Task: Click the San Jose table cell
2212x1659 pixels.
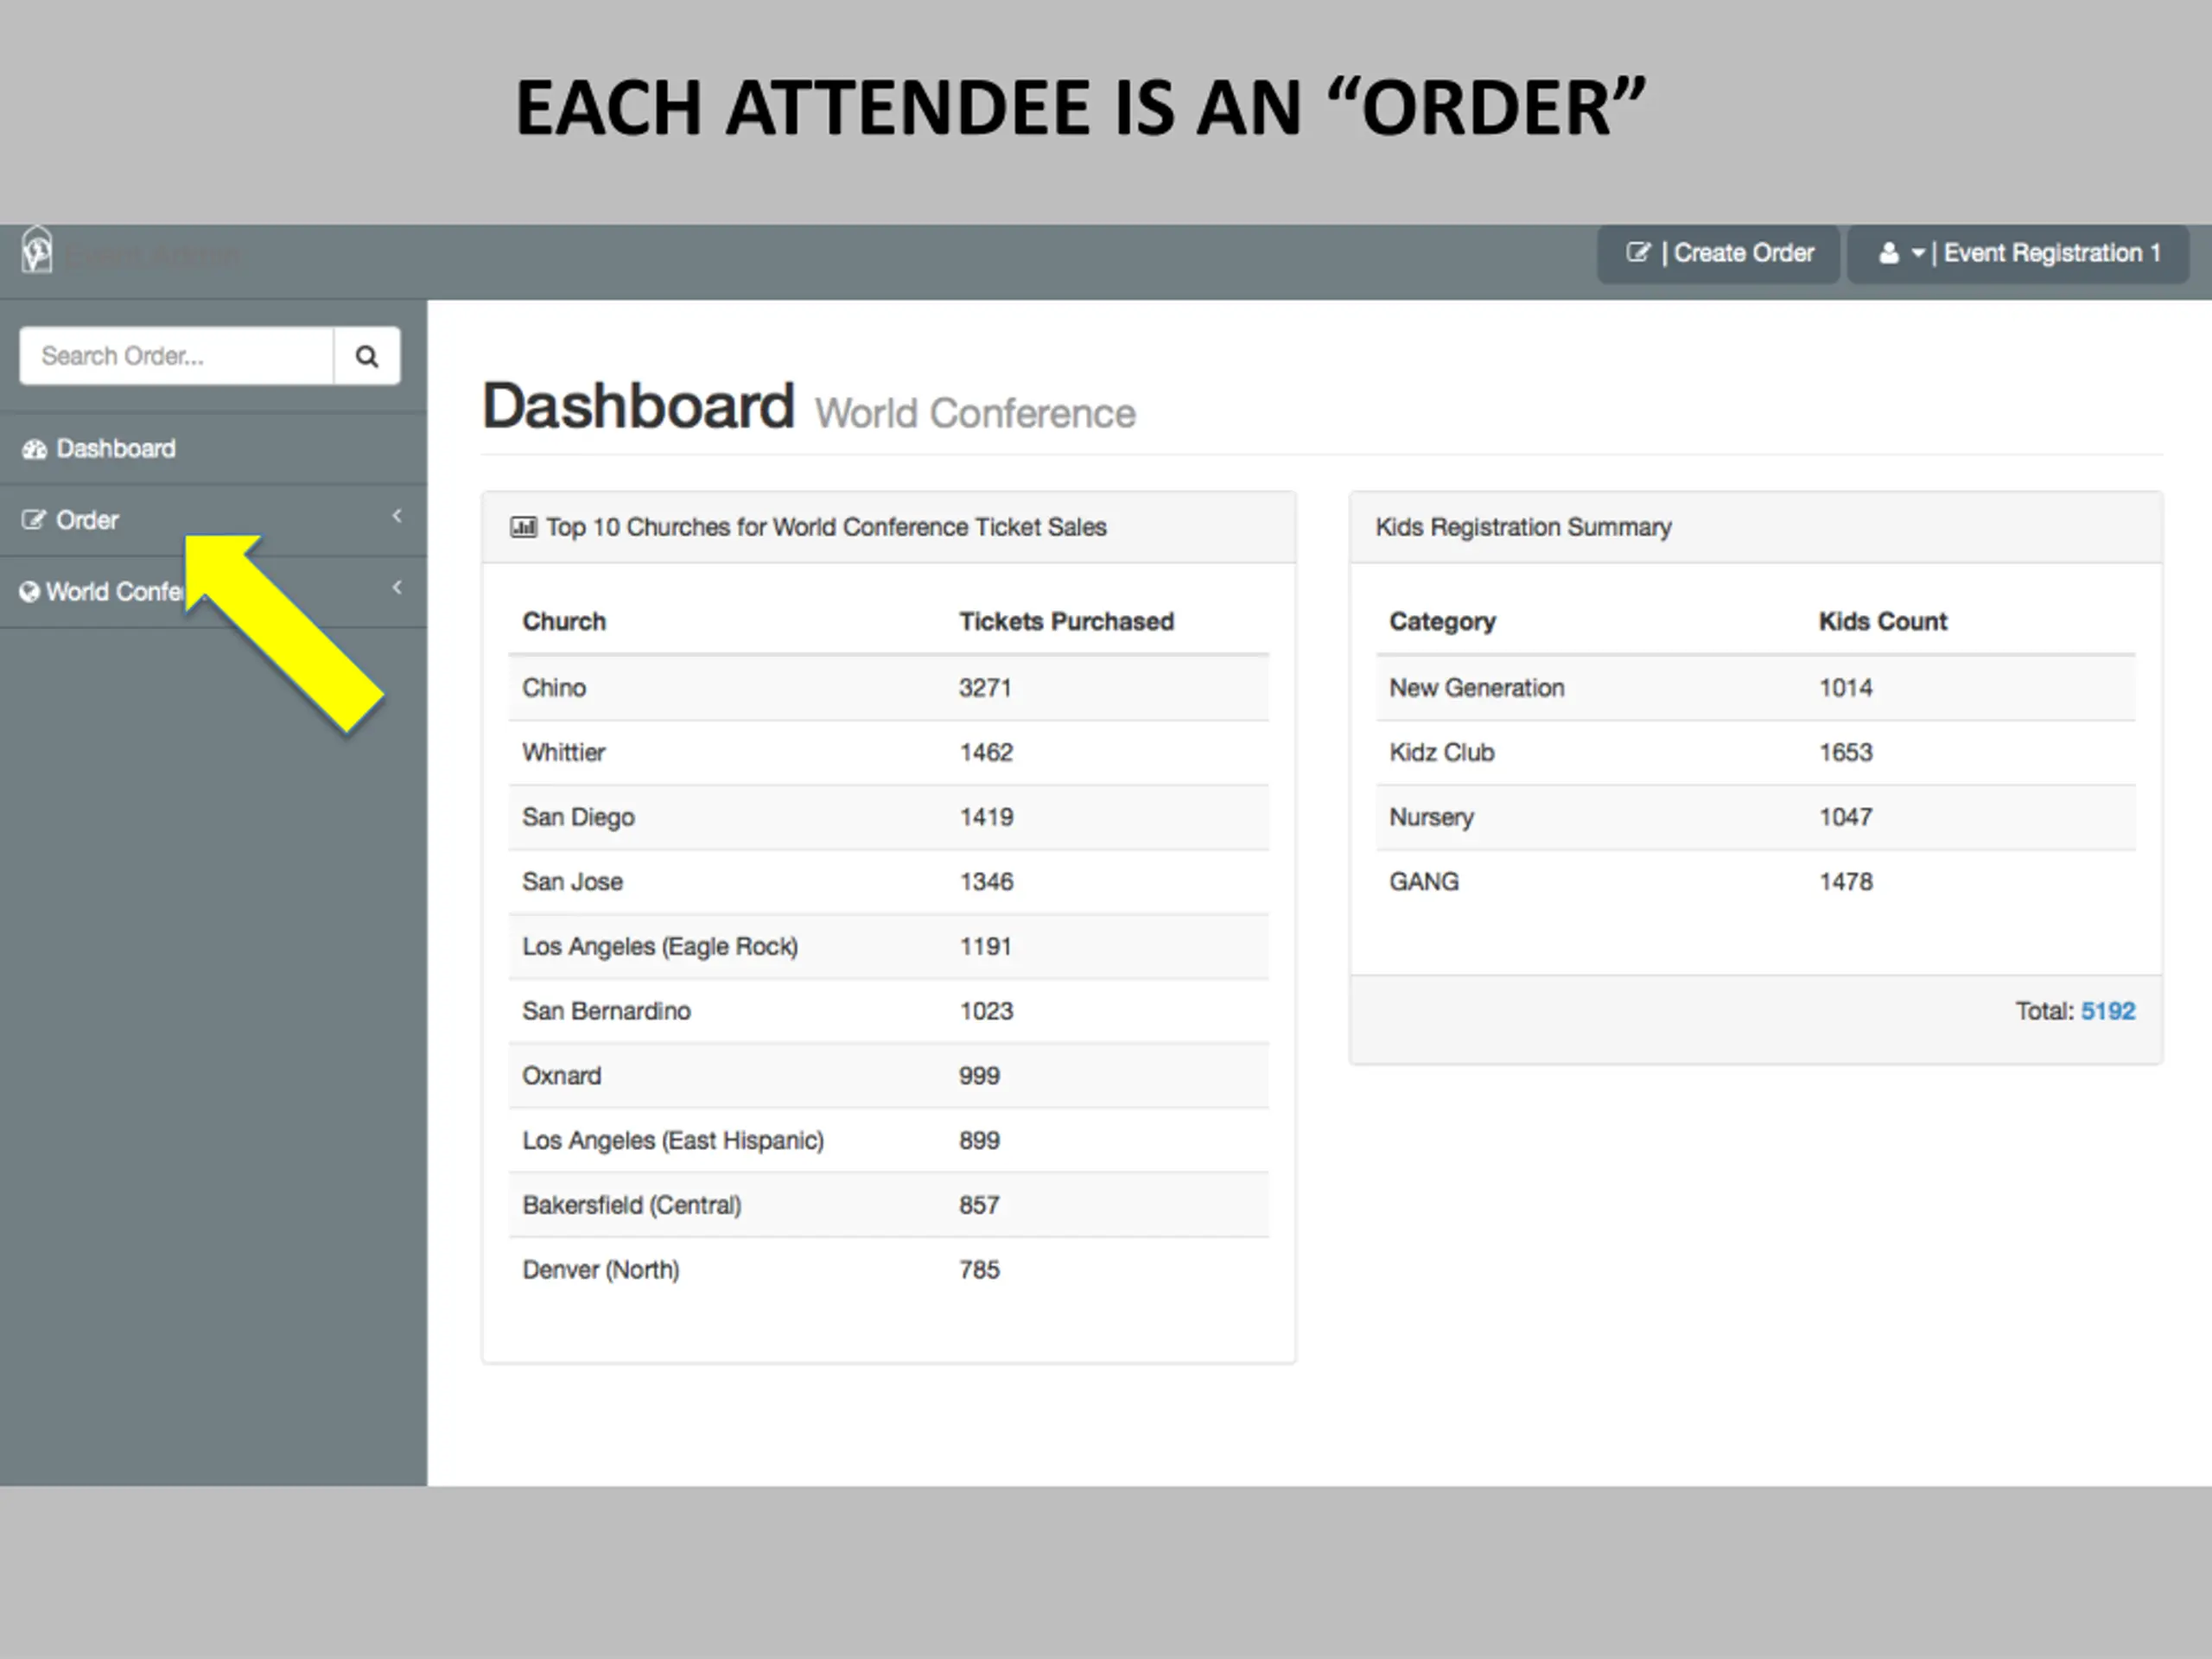Action: tap(572, 882)
